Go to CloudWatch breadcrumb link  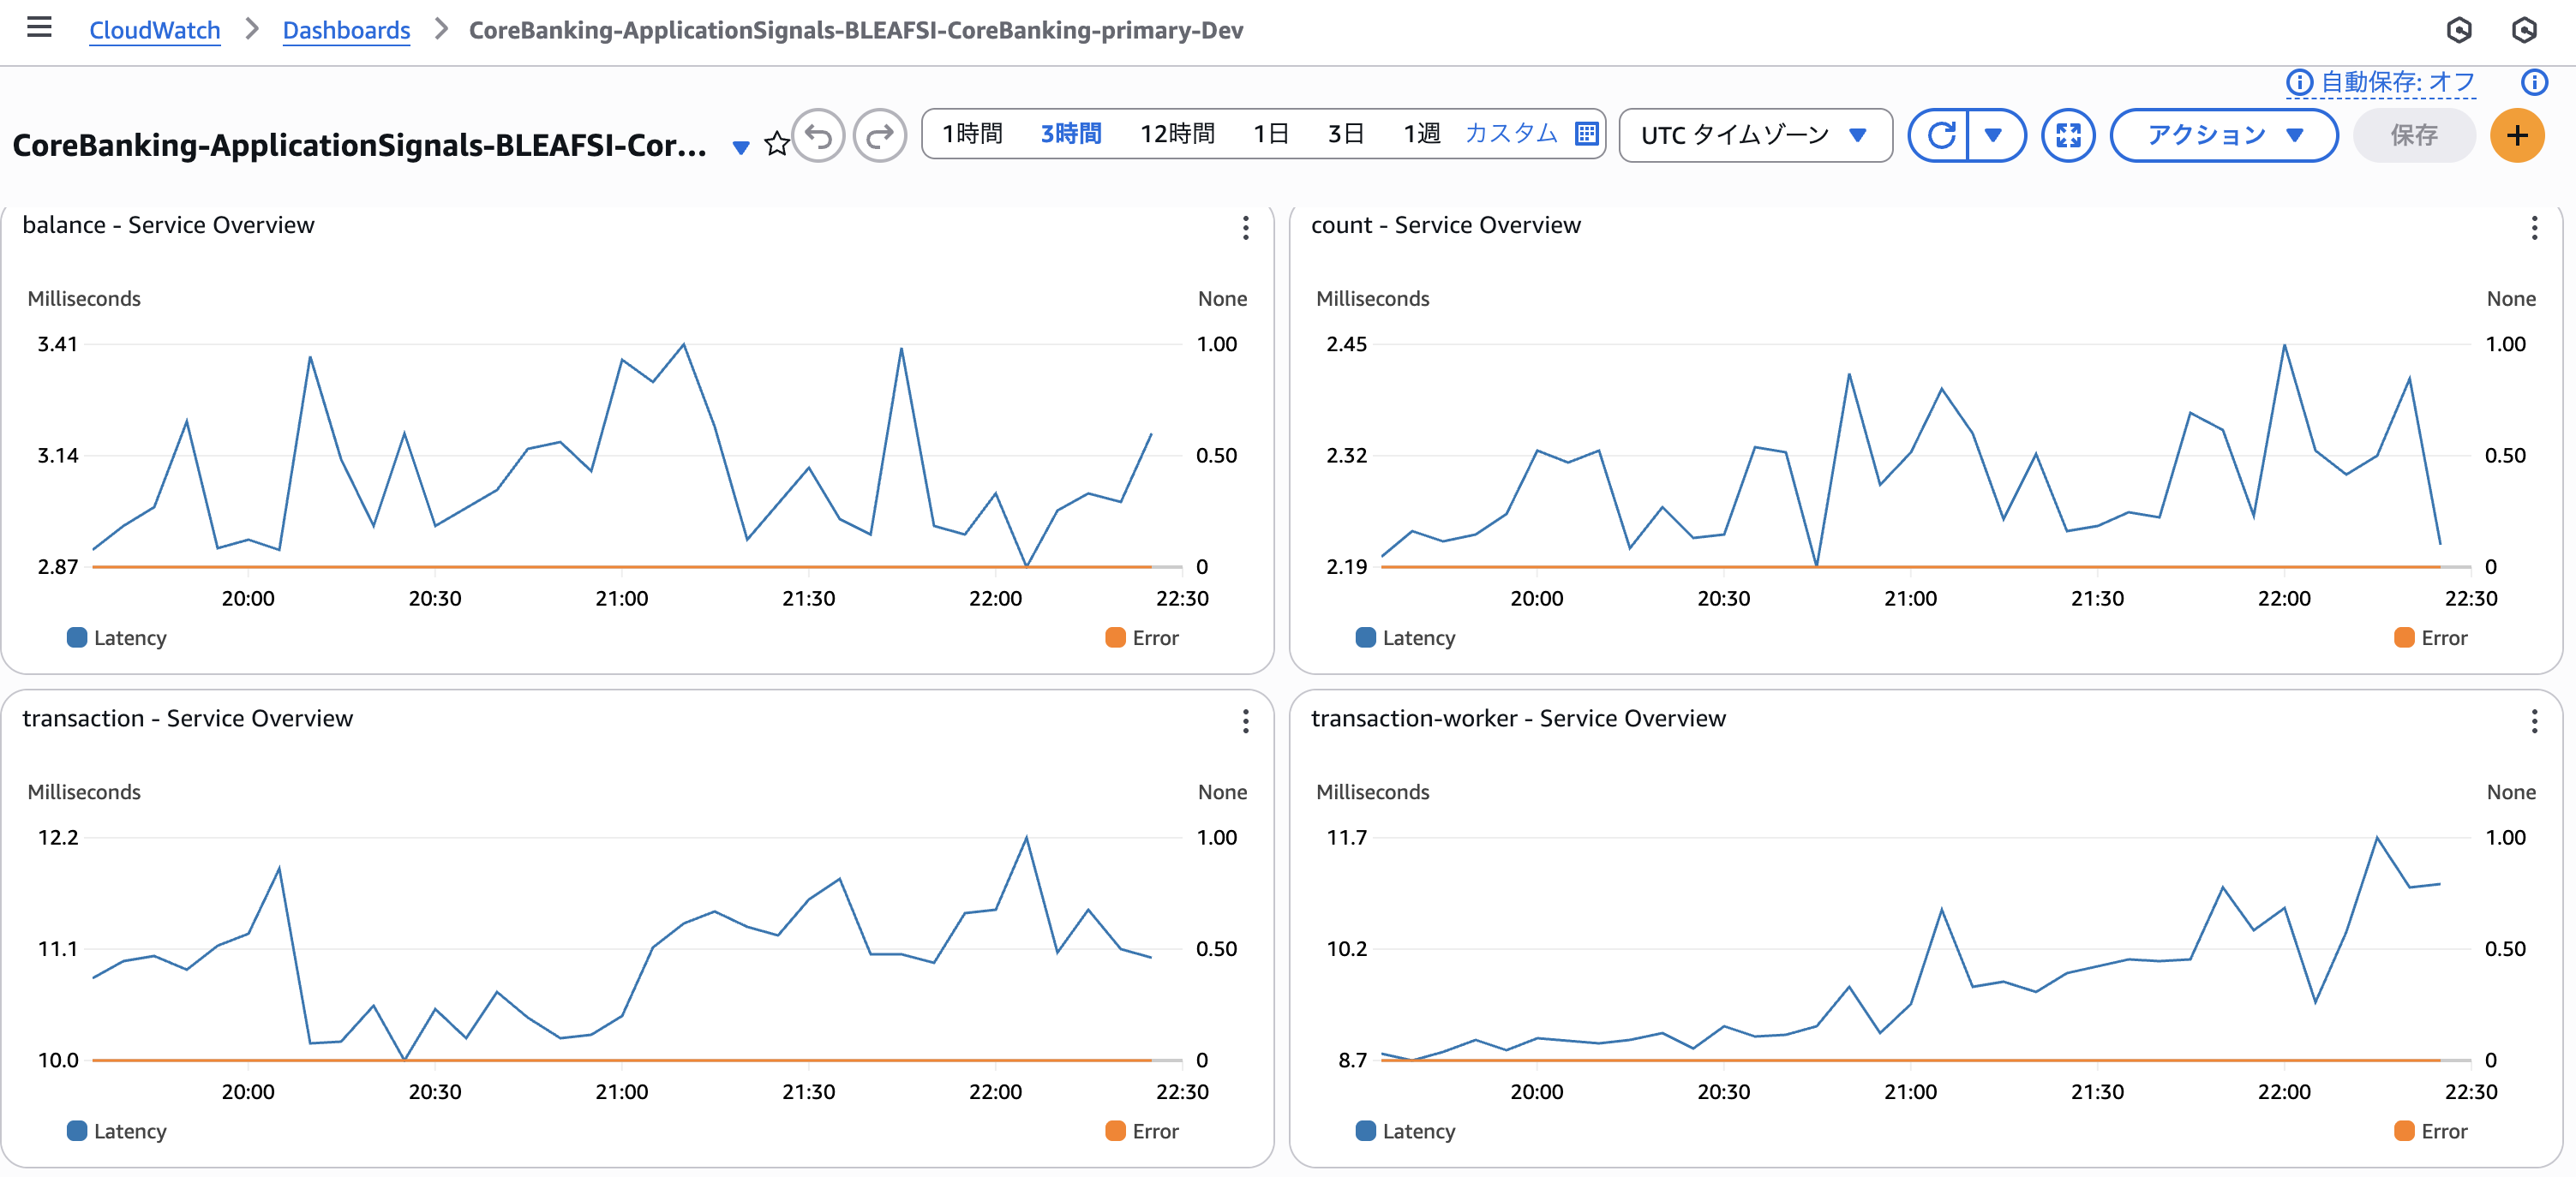coord(155,30)
